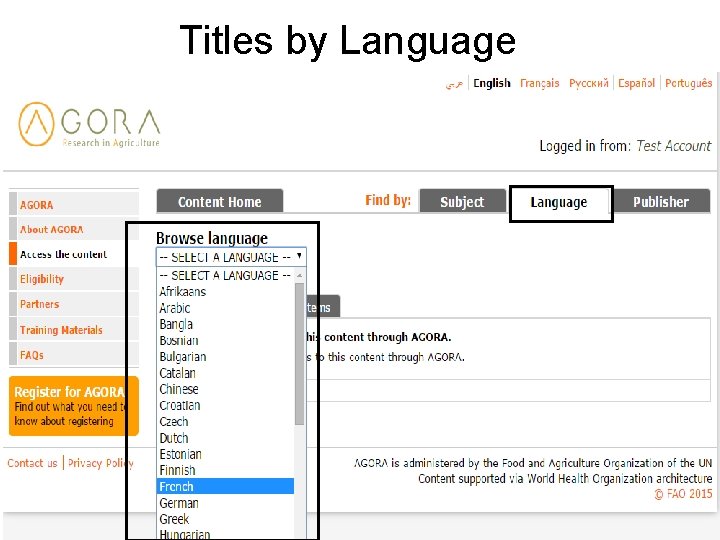Click the © FAO 2015 link
This screenshot has width=720, height=540.
tap(683, 494)
